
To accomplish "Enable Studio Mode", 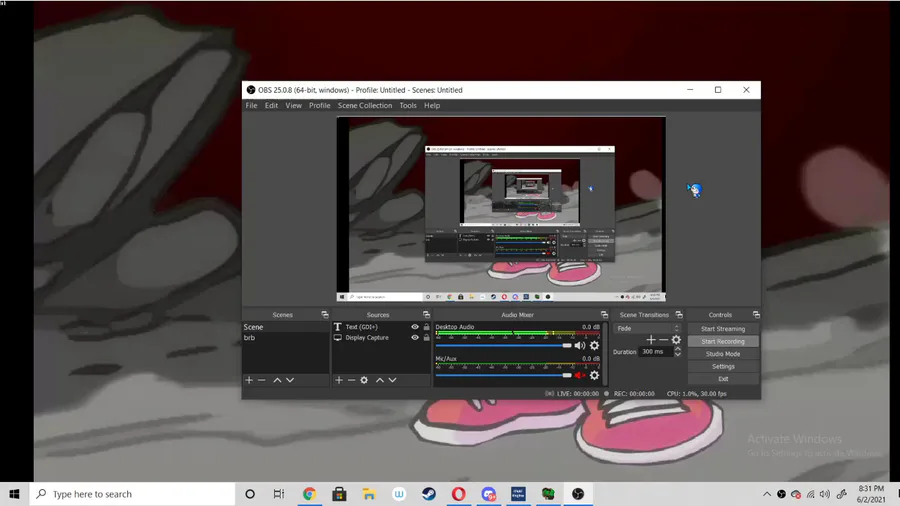I will point(723,354).
